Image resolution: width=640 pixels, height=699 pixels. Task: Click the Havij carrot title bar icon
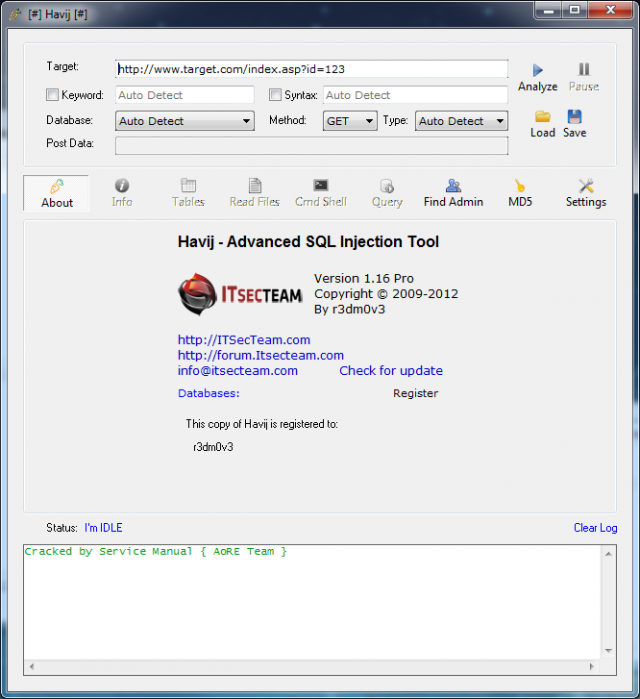(15, 14)
